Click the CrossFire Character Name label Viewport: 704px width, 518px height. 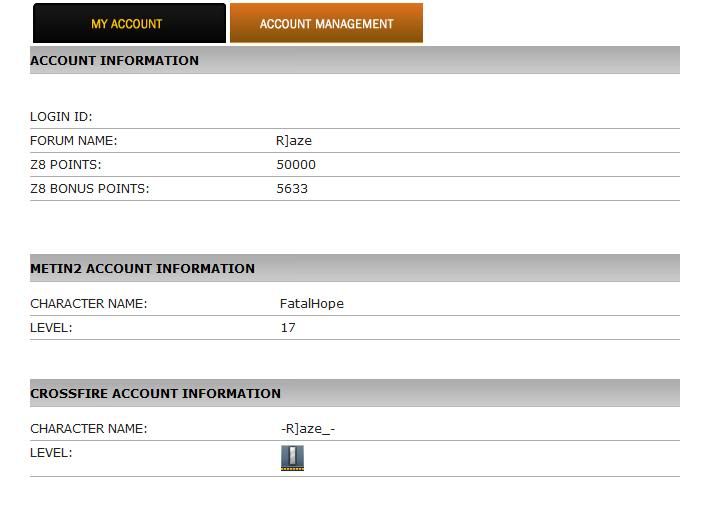point(88,429)
